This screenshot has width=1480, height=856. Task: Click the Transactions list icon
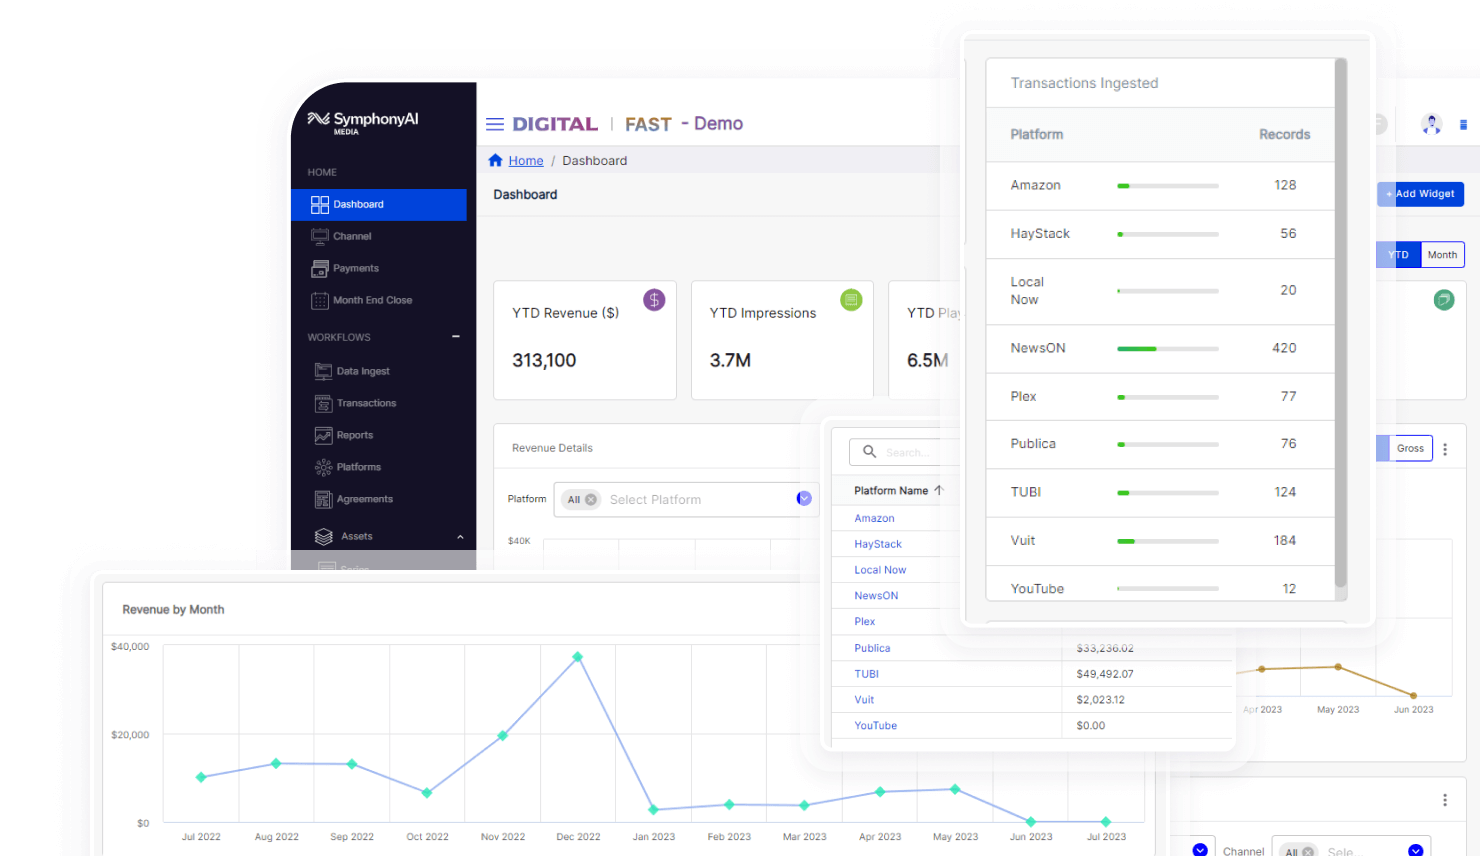323,403
